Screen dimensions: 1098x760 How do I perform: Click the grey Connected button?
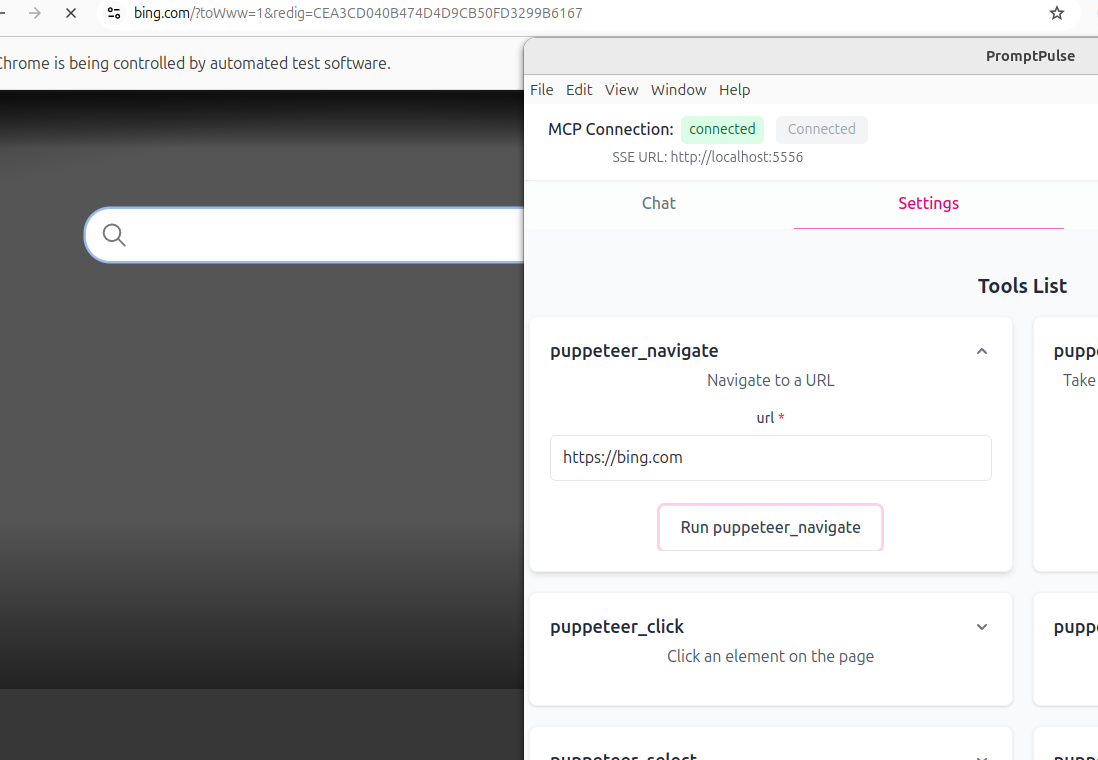click(821, 130)
